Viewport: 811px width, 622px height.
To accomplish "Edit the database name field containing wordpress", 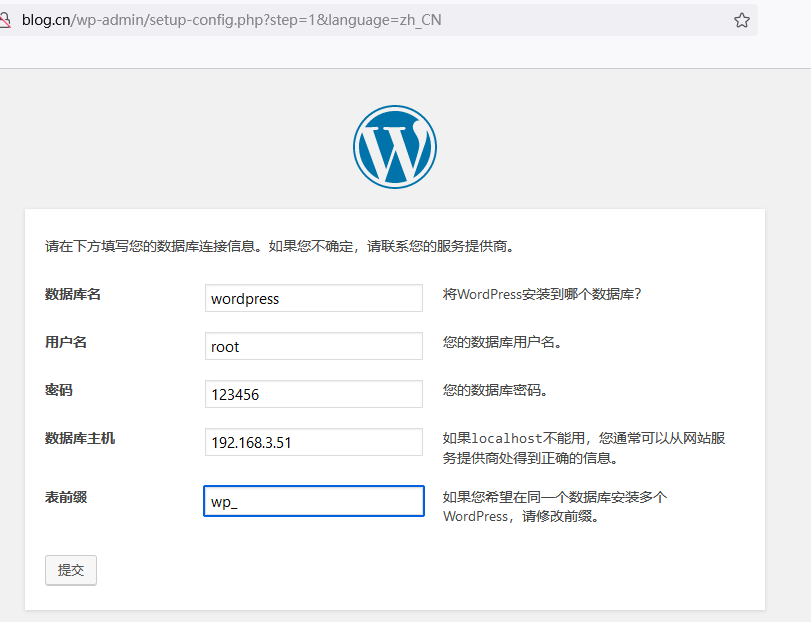I will tap(314, 298).
